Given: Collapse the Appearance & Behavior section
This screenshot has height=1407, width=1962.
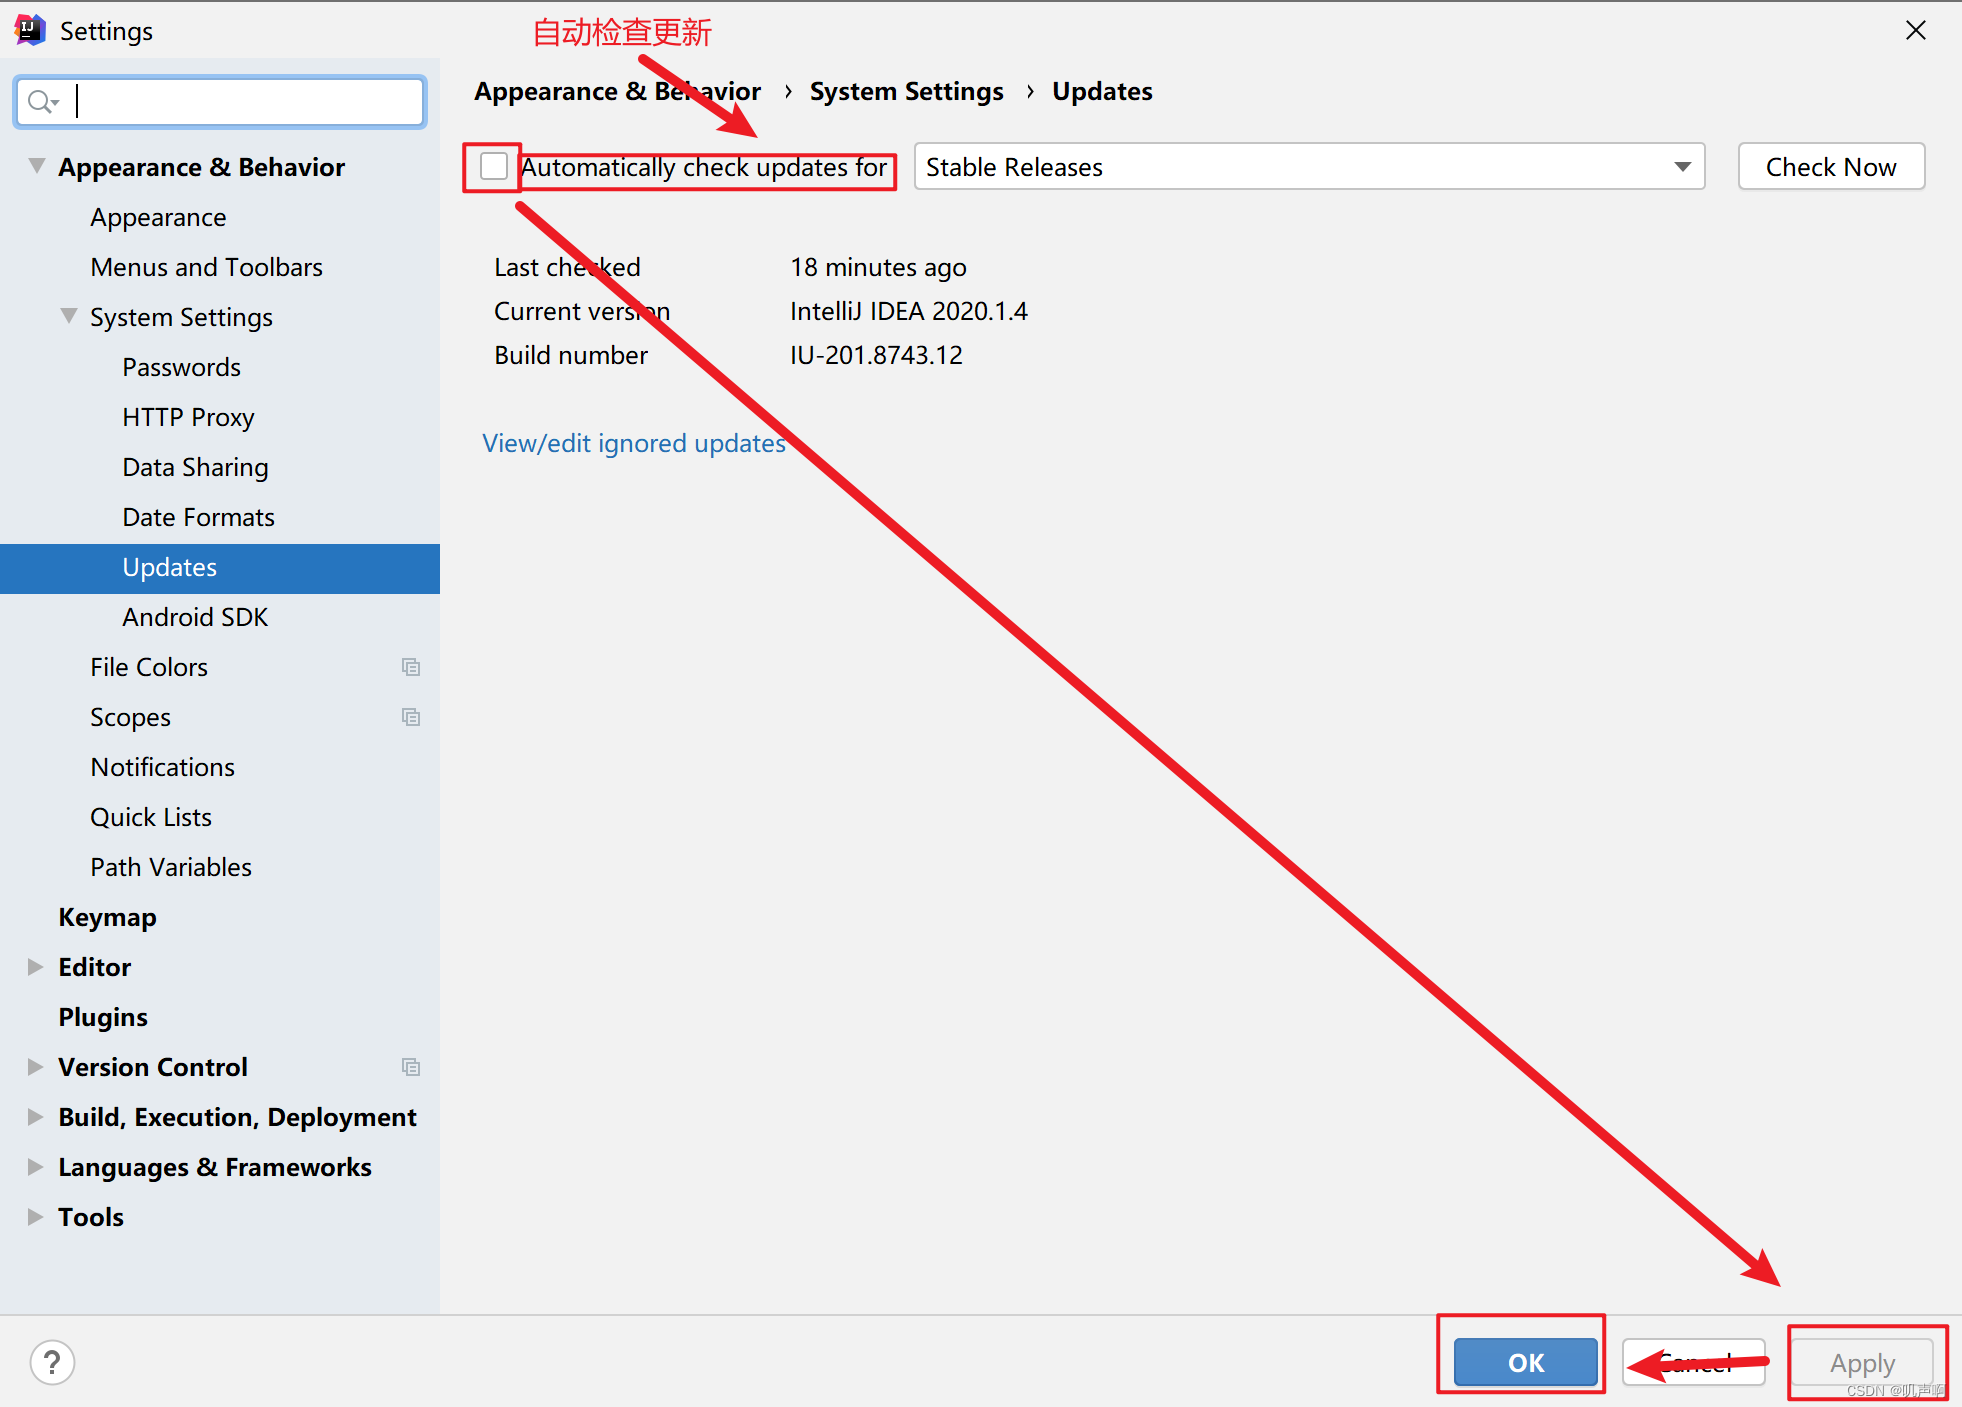Looking at the screenshot, I should tap(37, 166).
